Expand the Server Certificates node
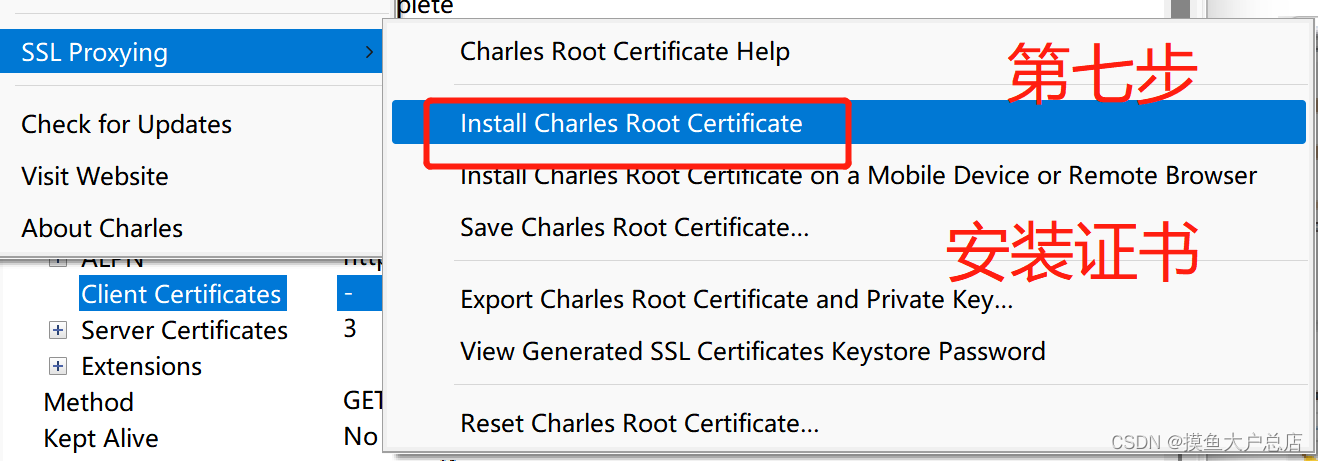The image size is (1318, 461). pyautogui.click(x=58, y=330)
